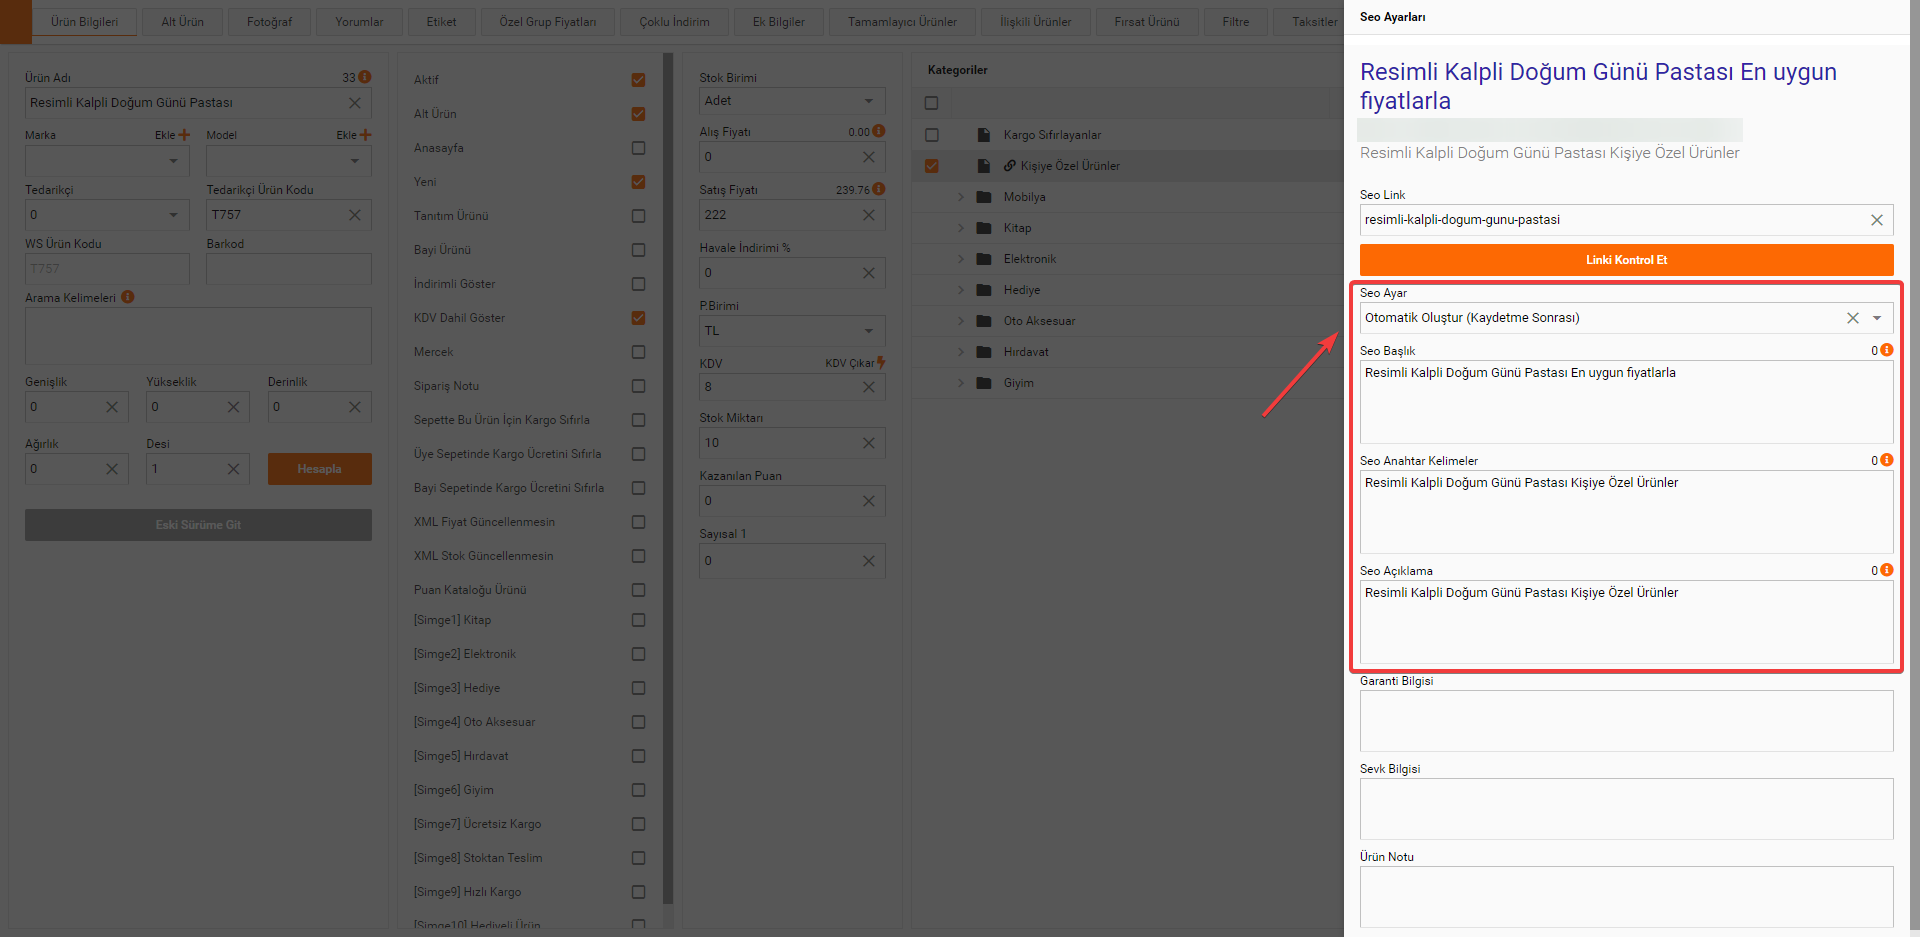This screenshot has width=1920, height=937.
Task: Clear the Sayısal 1 field
Action: pyautogui.click(x=869, y=561)
